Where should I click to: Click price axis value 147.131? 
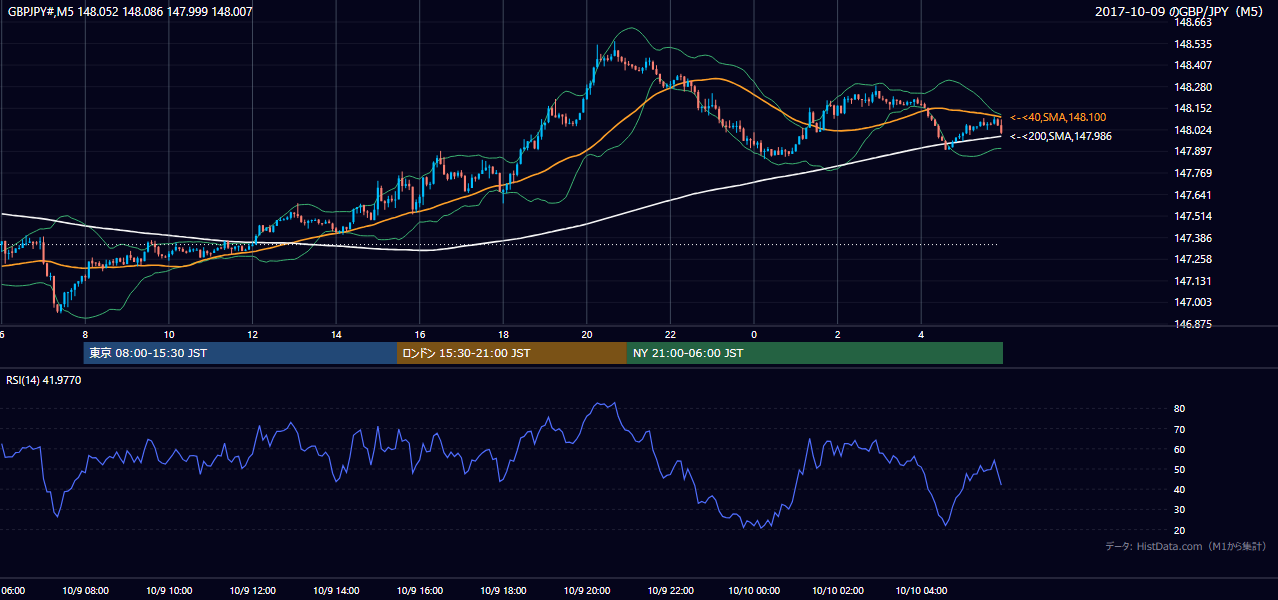(1192, 281)
